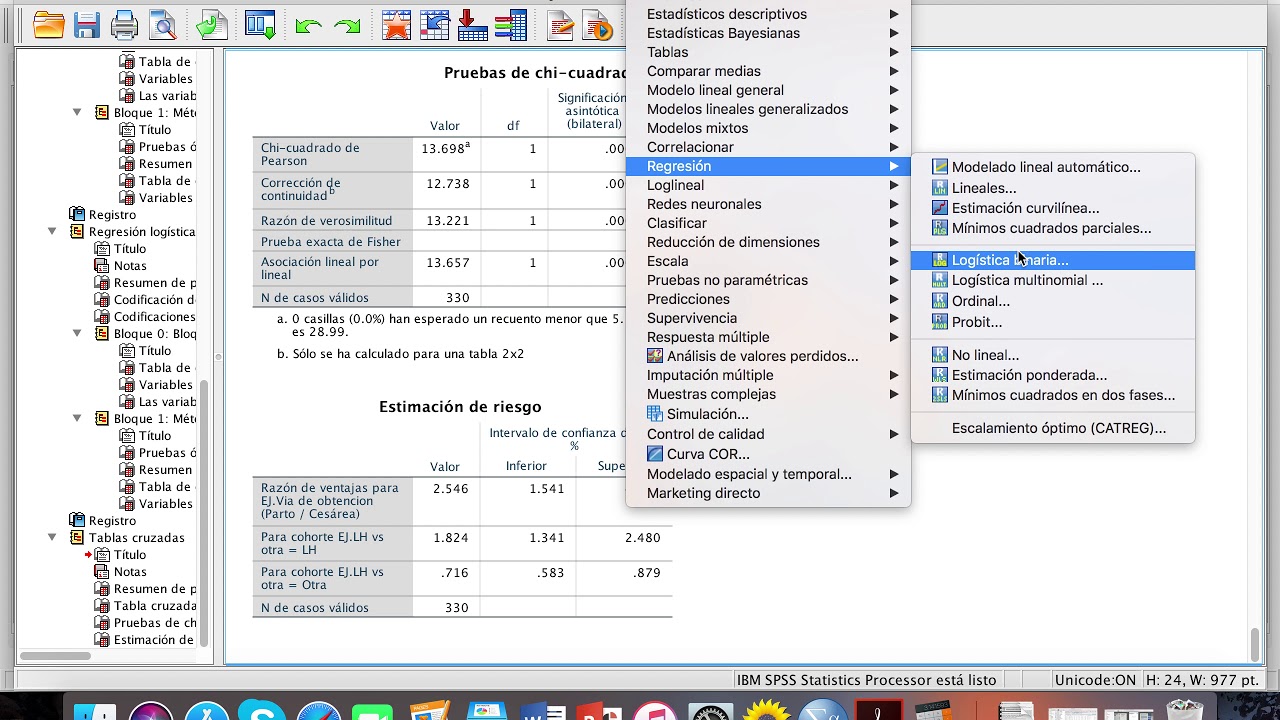Click the run script document icon
Viewport: 1280px width, 720px height.
coord(597,25)
